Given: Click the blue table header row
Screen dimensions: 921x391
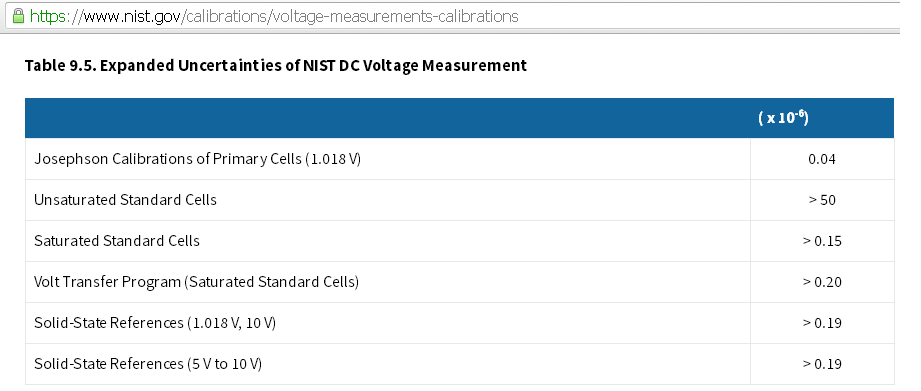Looking at the screenshot, I should point(459,118).
